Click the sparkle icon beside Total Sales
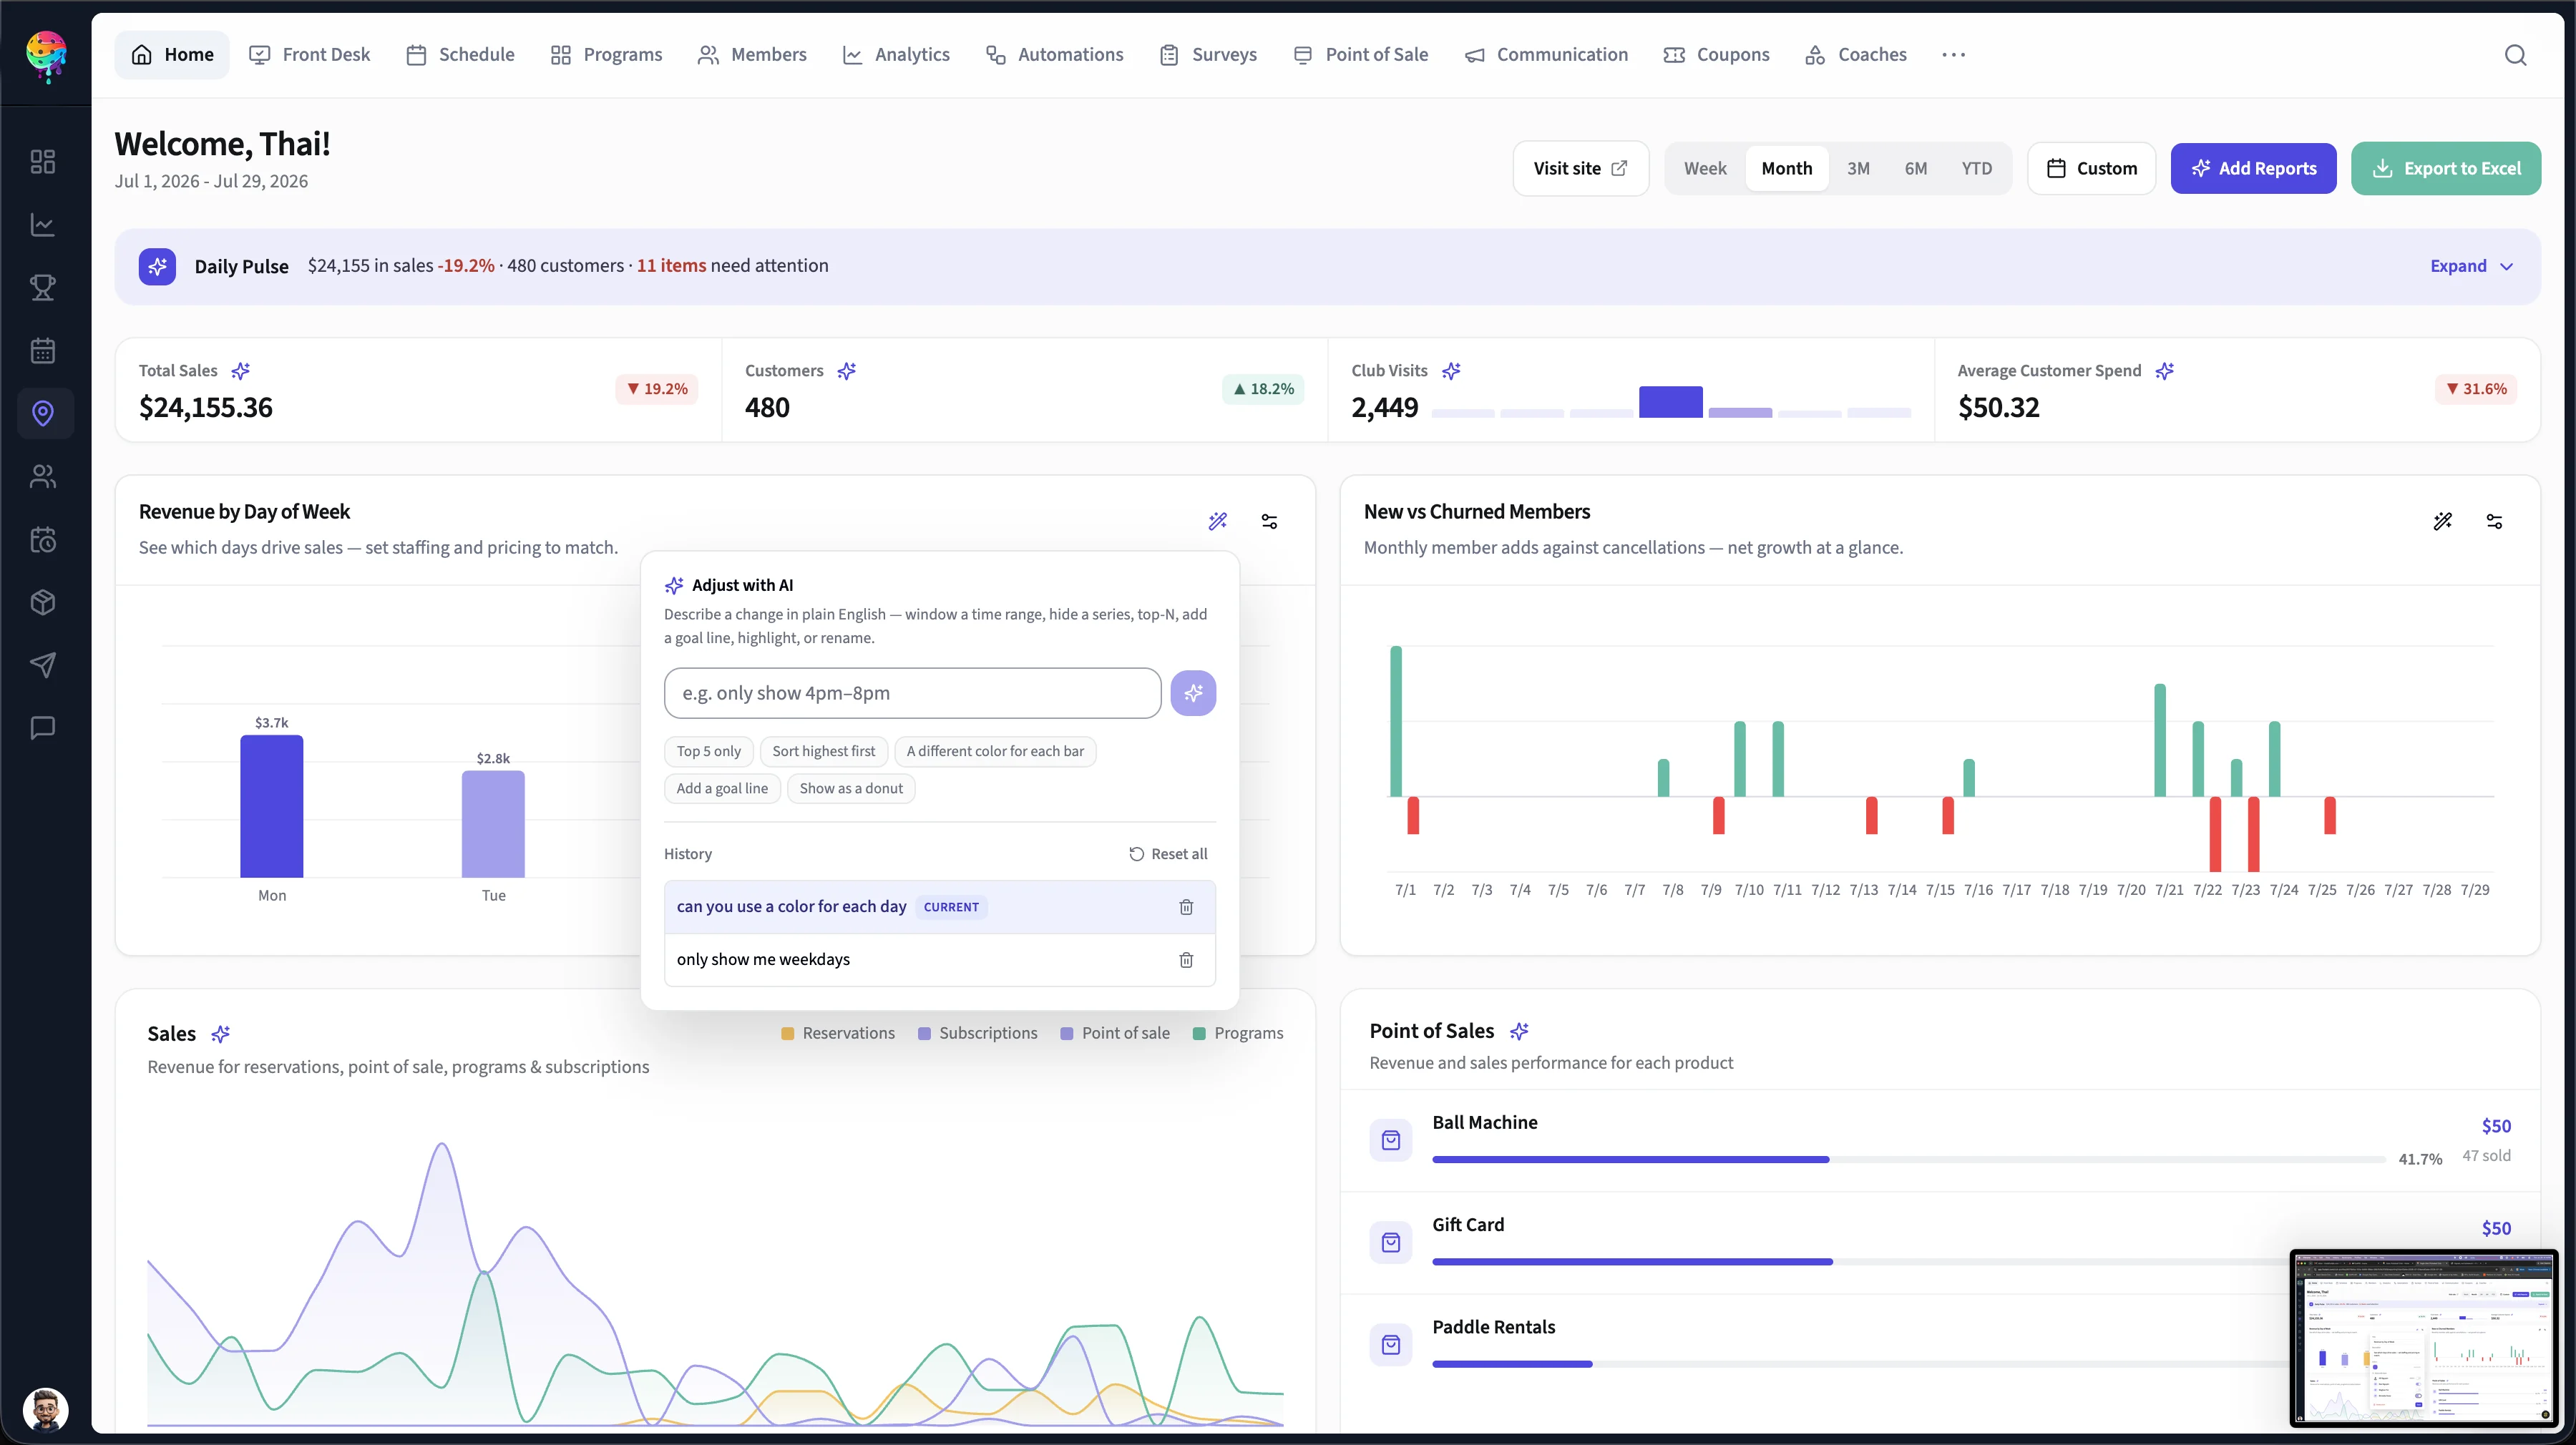This screenshot has height=1445, width=2576. (240, 371)
